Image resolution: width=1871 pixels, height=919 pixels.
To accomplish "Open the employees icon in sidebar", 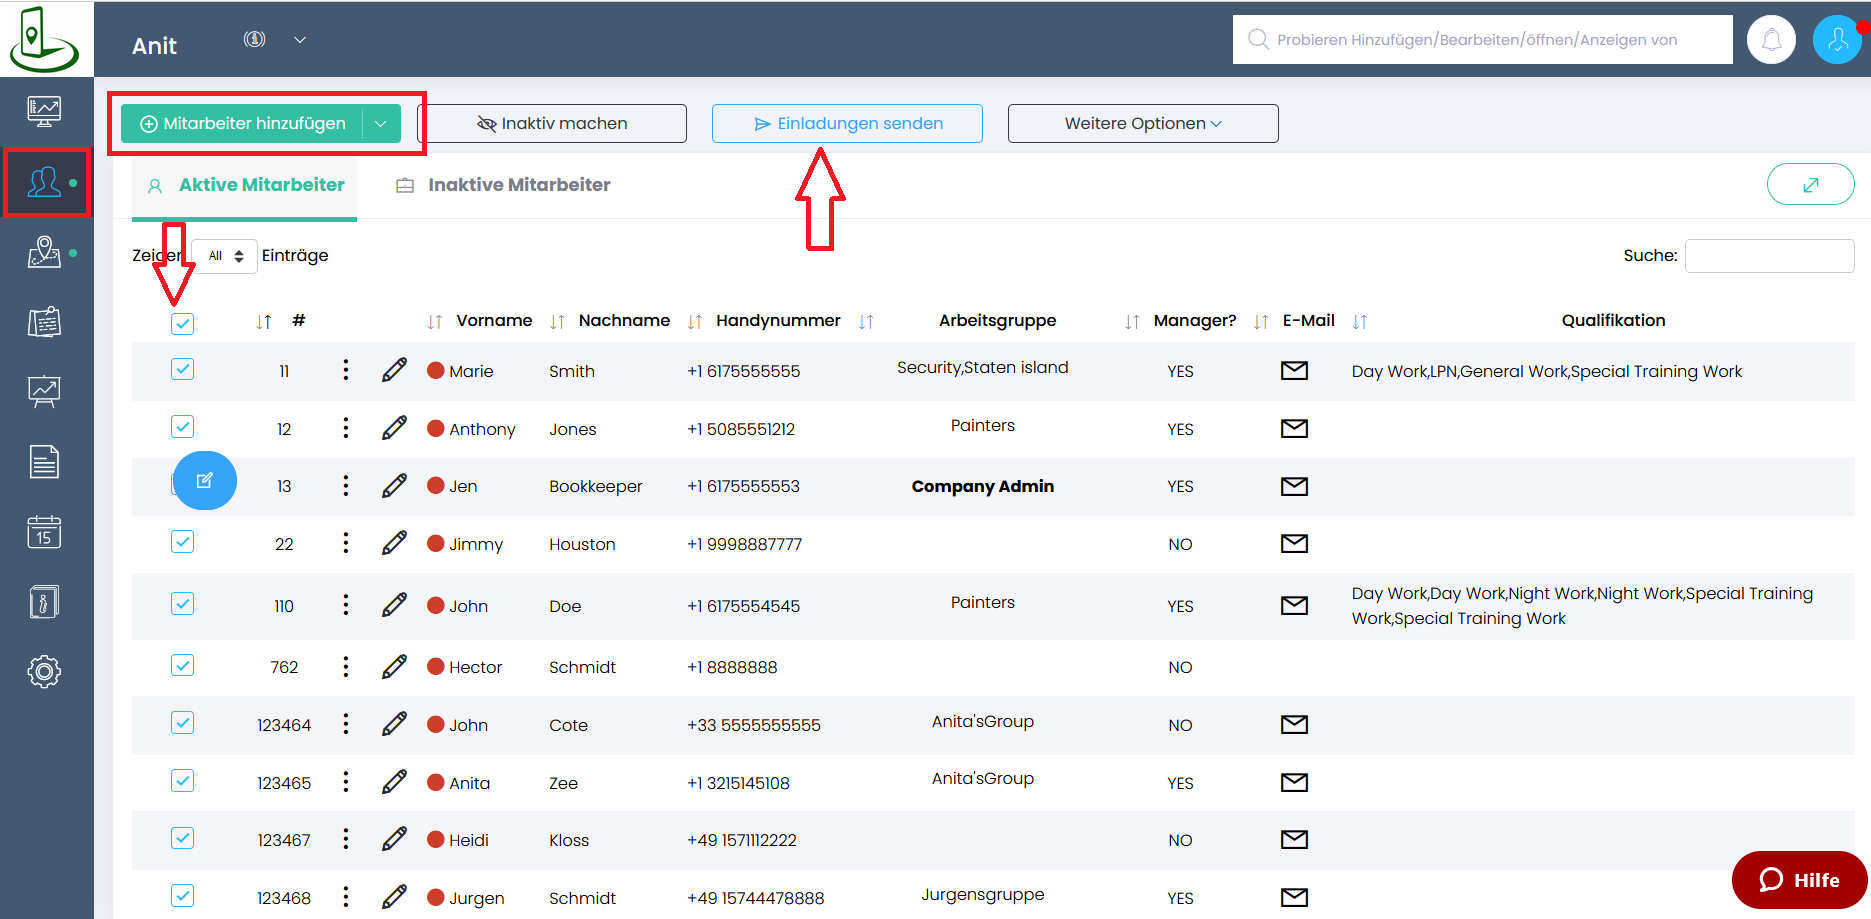I will point(44,182).
